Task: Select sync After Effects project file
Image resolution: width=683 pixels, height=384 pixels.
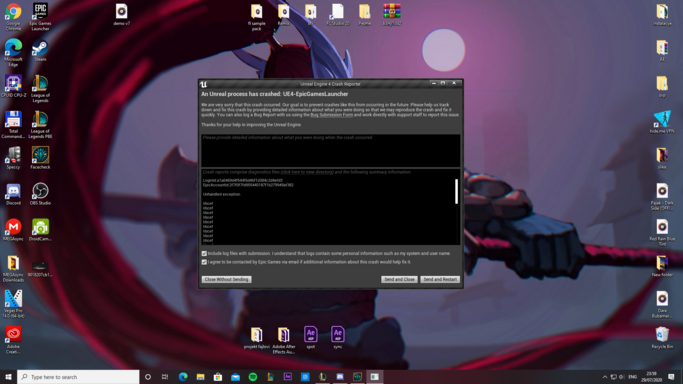Action: click(x=338, y=337)
